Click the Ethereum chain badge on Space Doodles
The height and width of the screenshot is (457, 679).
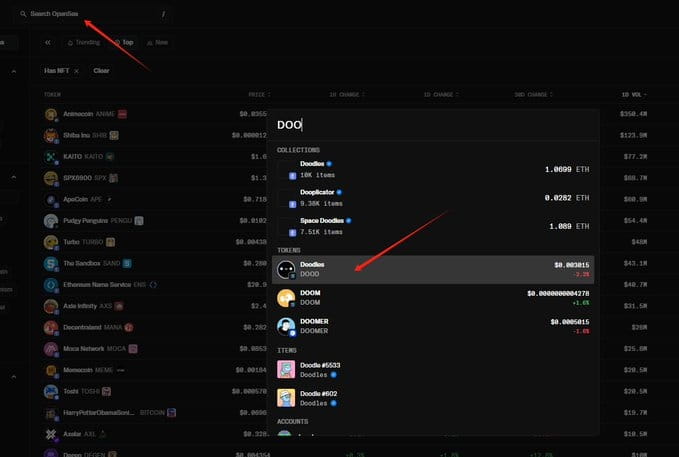click(292, 233)
